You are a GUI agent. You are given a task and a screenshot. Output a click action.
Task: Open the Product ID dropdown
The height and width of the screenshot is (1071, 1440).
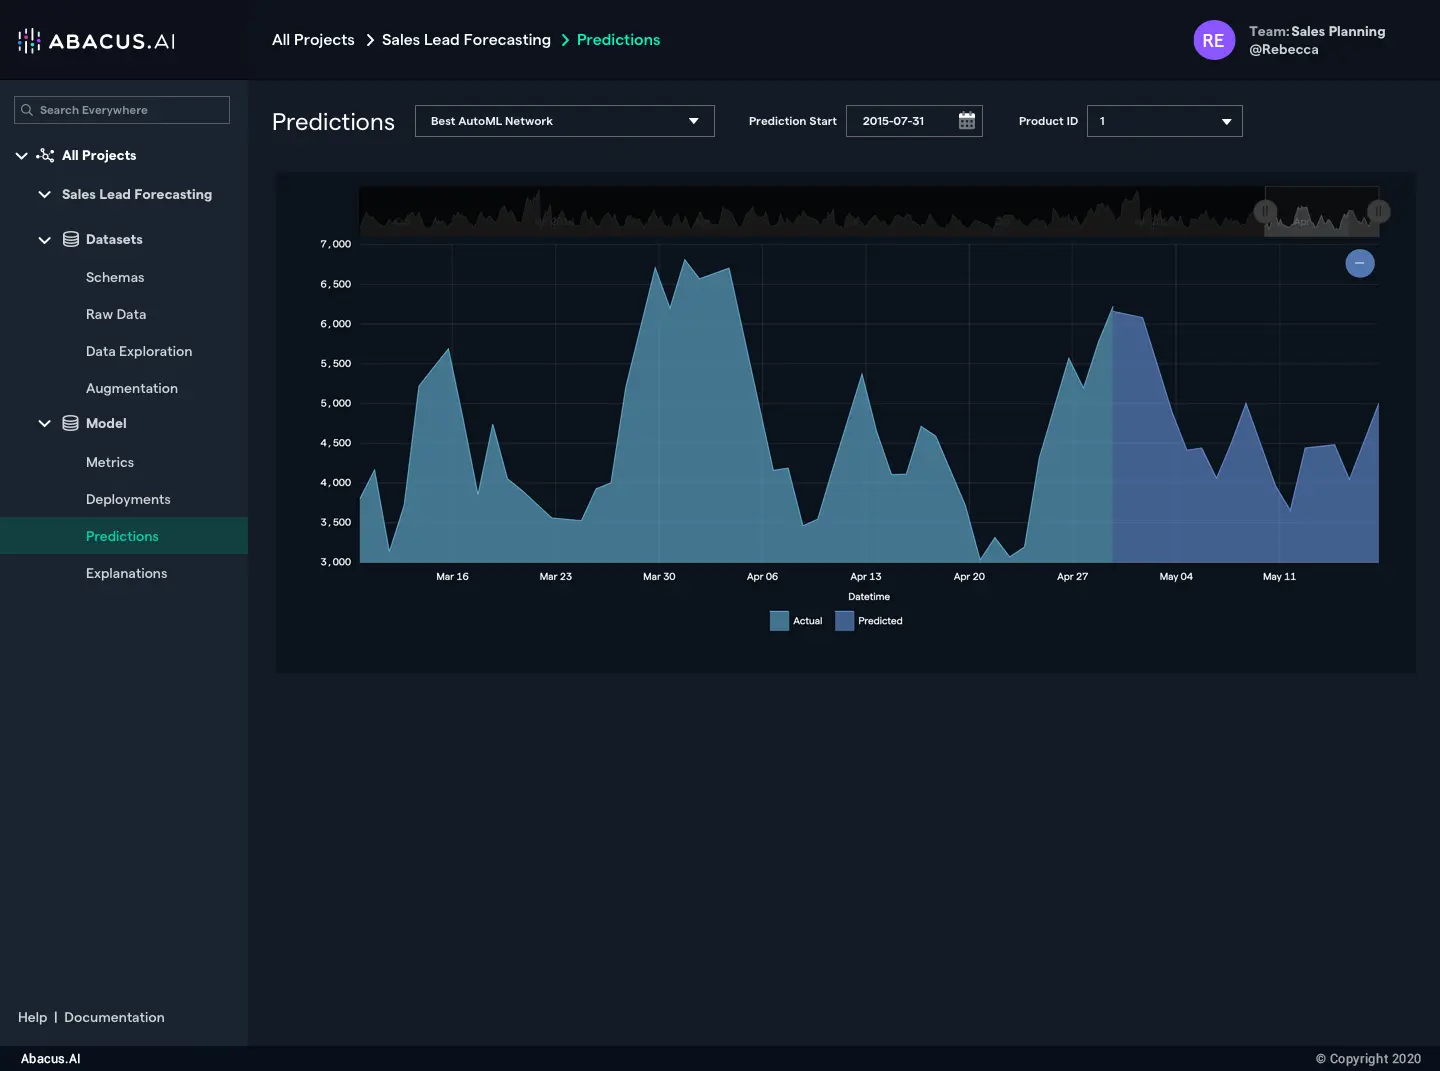(x=1164, y=121)
